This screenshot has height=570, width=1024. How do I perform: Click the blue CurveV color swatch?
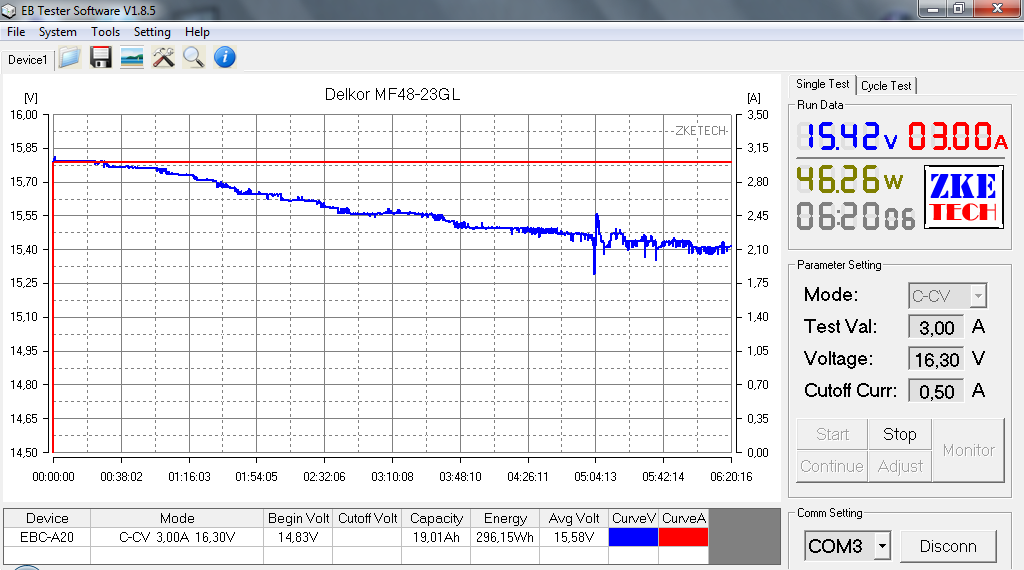pyautogui.click(x=634, y=537)
